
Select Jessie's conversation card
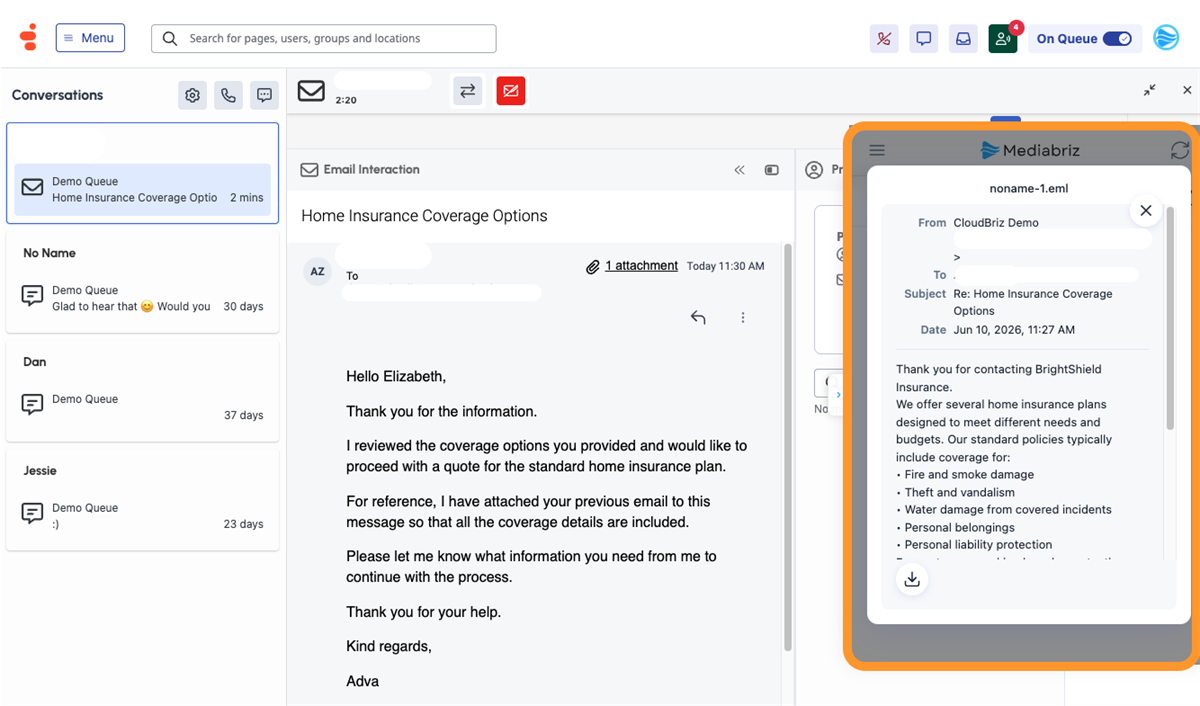[143, 499]
